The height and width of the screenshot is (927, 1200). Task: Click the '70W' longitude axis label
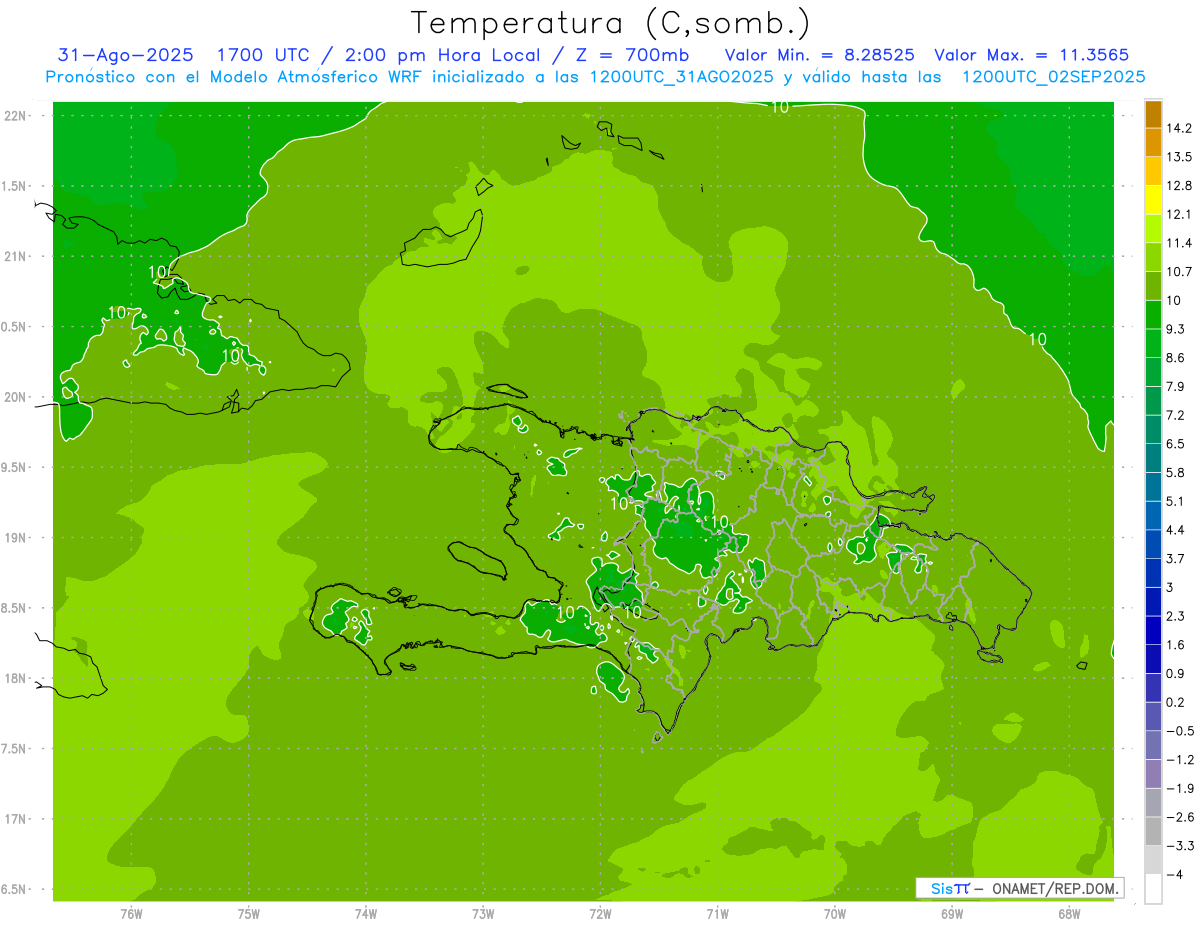tap(835, 914)
